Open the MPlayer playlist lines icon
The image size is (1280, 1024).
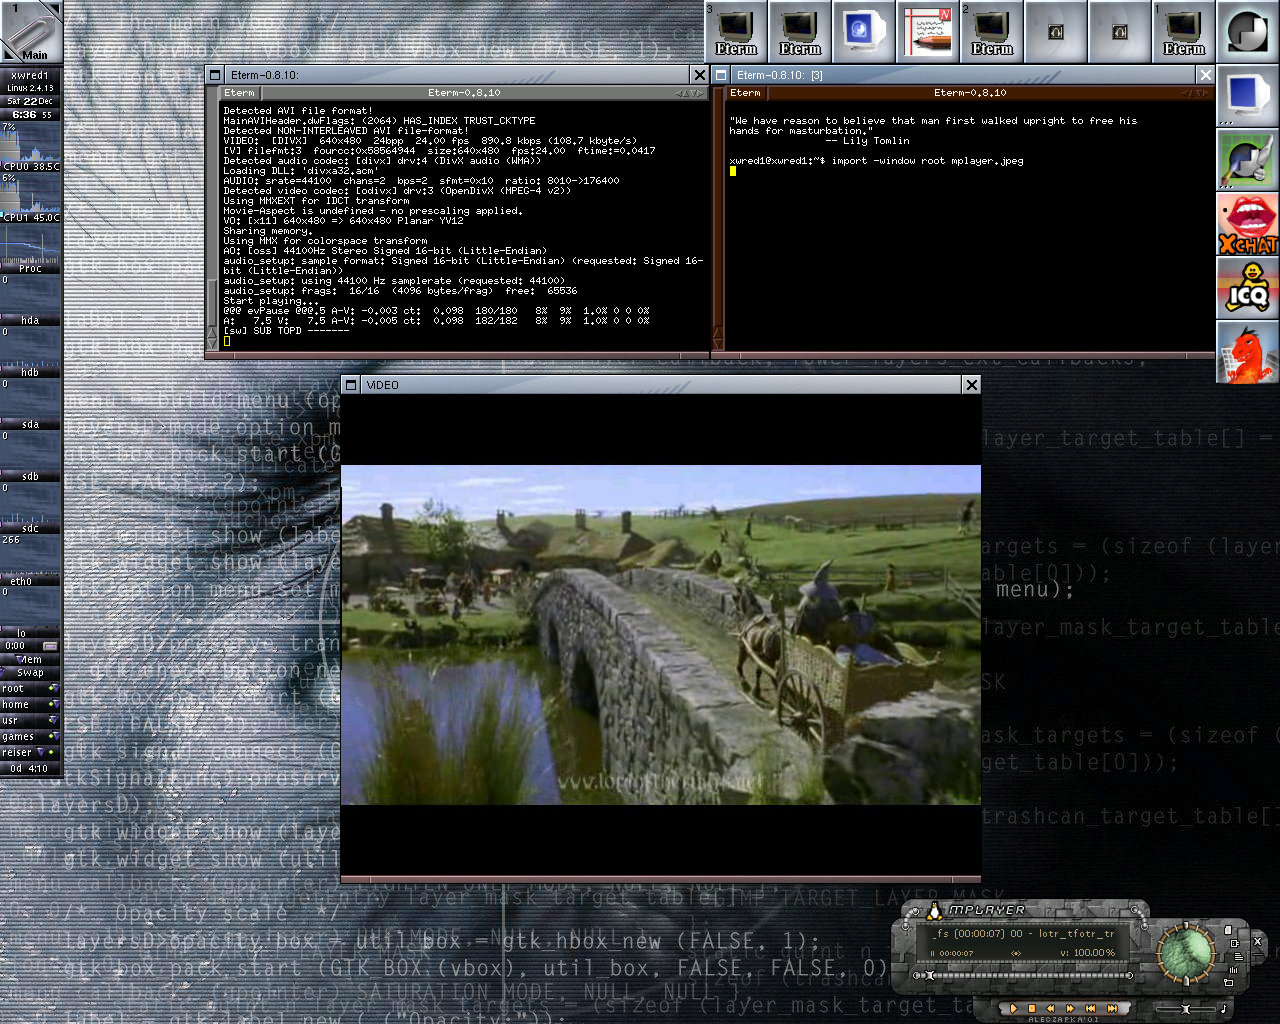pos(1239,956)
